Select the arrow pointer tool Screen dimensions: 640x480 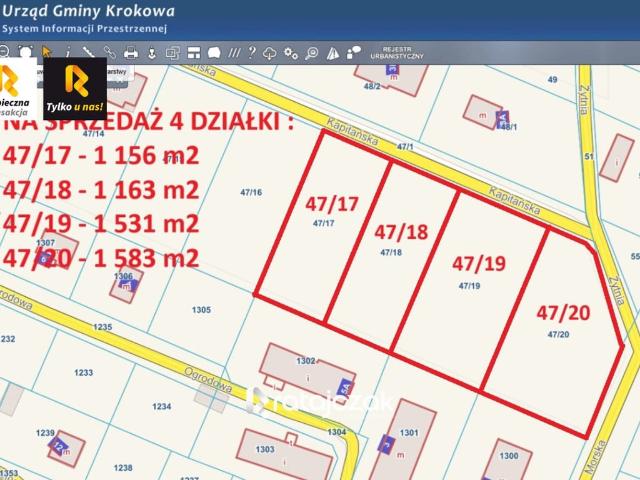(x=47, y=51)
